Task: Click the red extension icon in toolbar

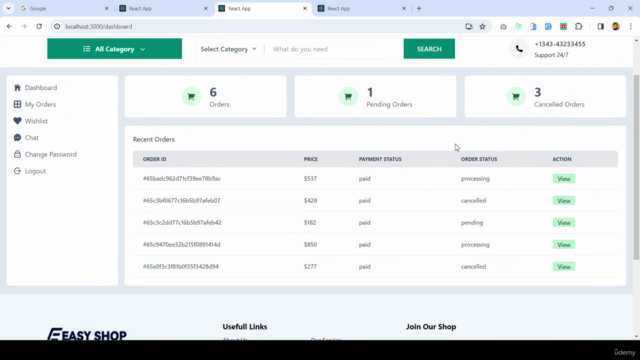Action: (563, 27)
